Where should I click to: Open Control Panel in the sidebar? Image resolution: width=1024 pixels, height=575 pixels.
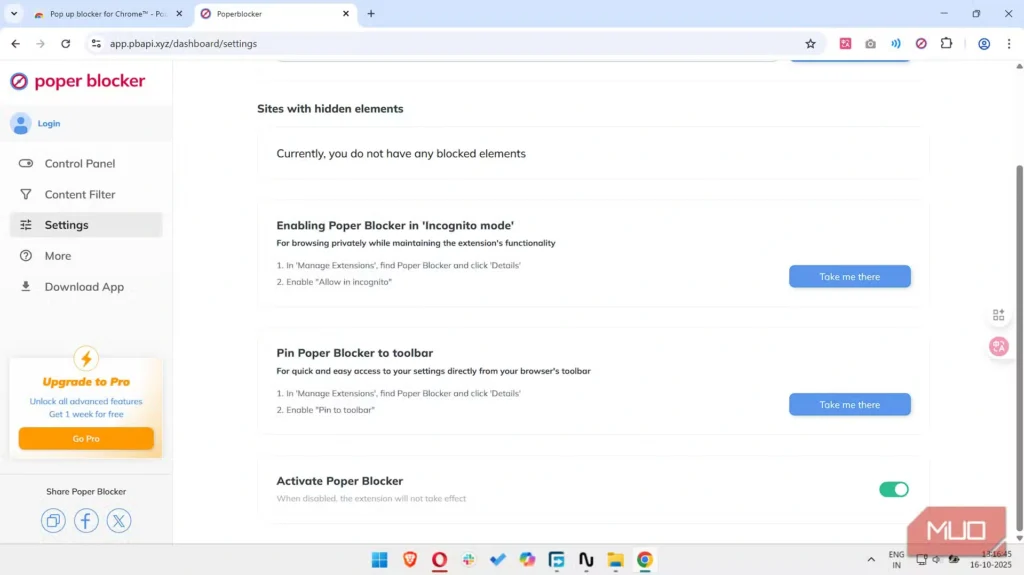[x=80, y=164]
